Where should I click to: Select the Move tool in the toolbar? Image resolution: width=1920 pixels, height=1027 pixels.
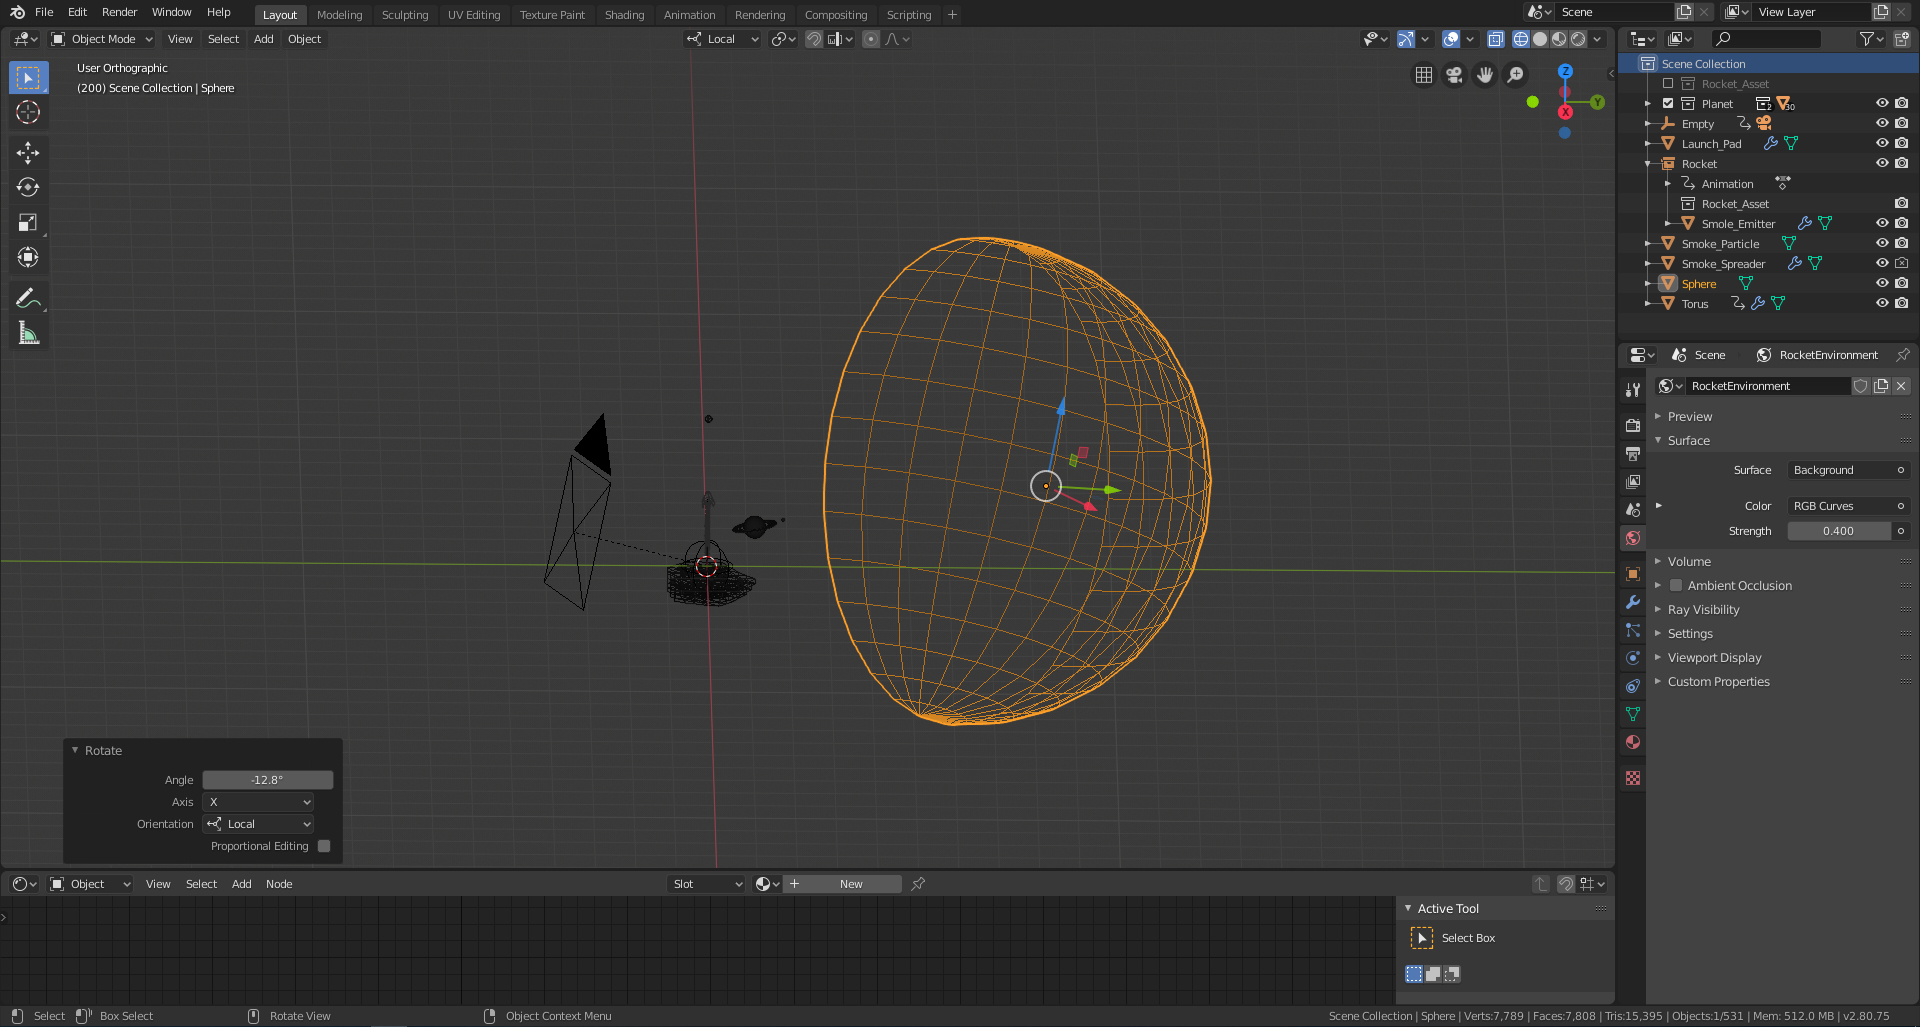click(x=28, y=152)
